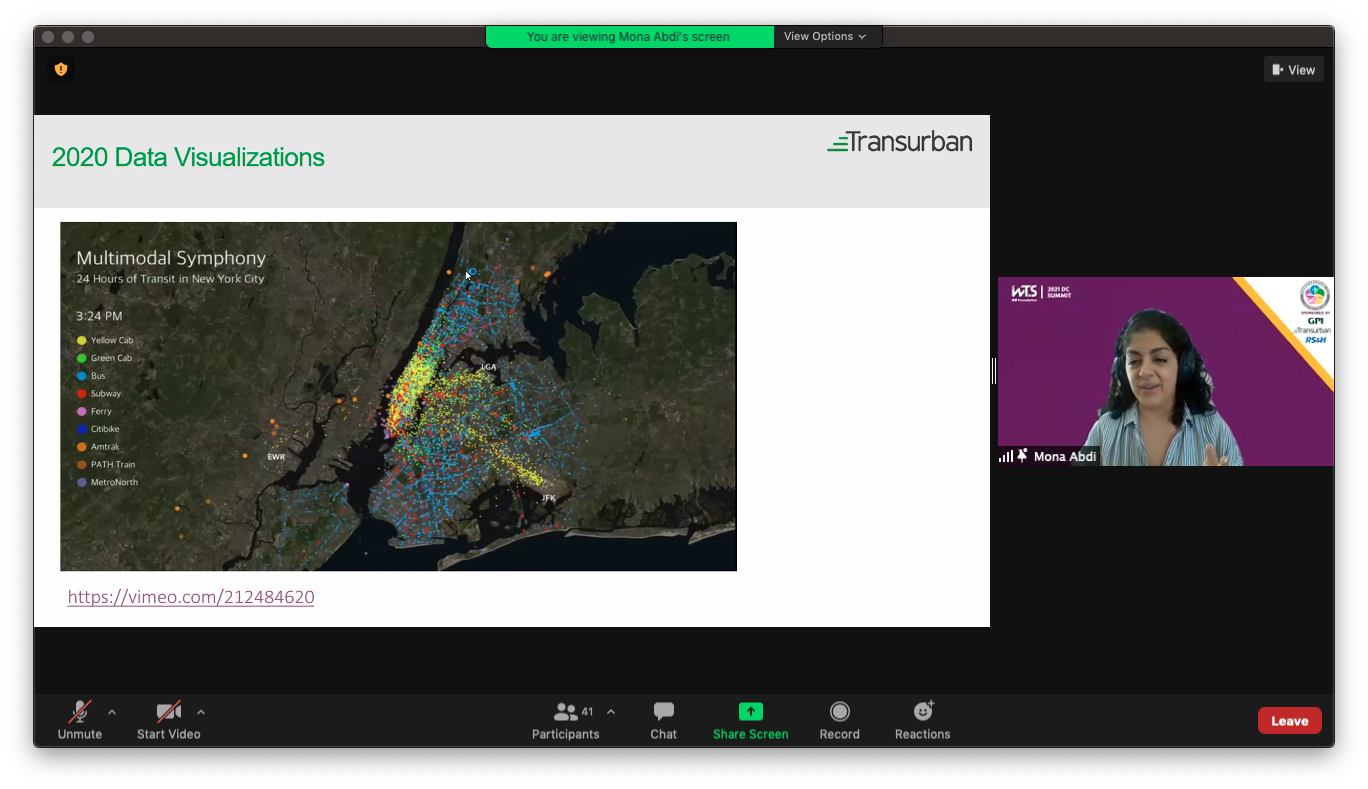Screen dimensions: 1368x789
Task: Click the Citibike legend entry
Action: 98,429
